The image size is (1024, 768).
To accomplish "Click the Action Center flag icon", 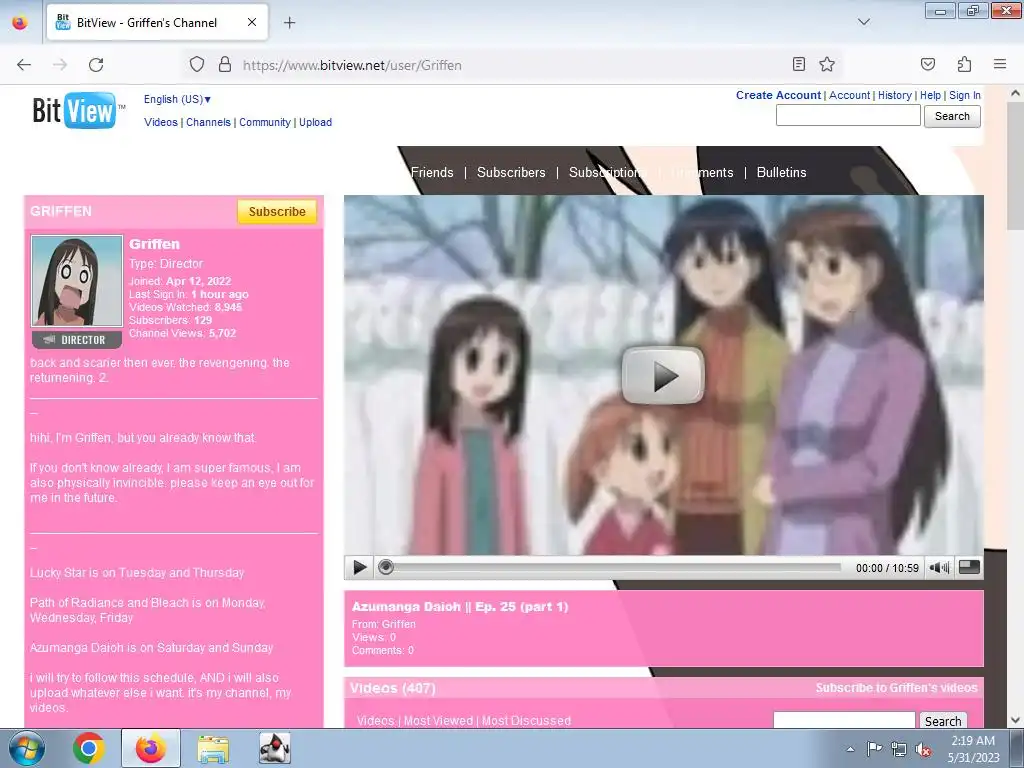I will [874, 749].
